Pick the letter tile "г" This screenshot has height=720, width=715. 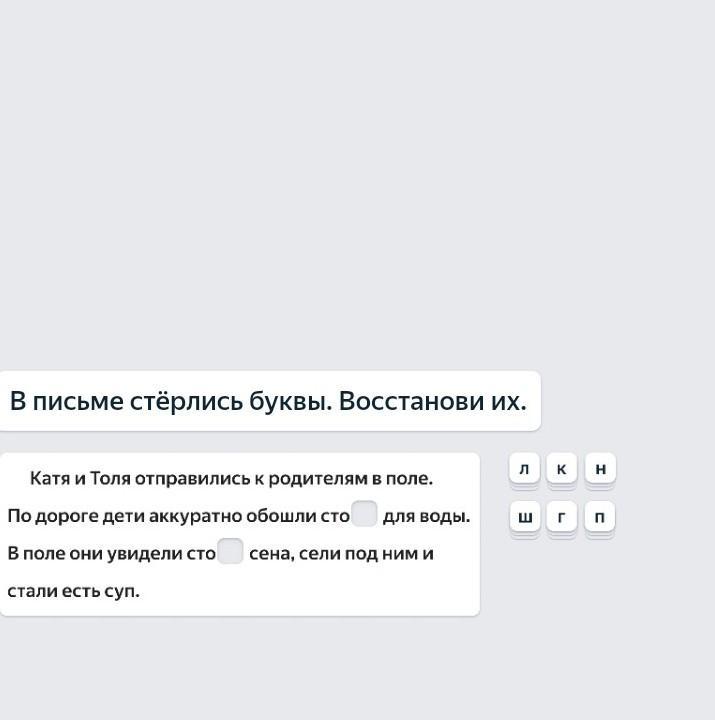pyautogui.click(x=561, y=517)
